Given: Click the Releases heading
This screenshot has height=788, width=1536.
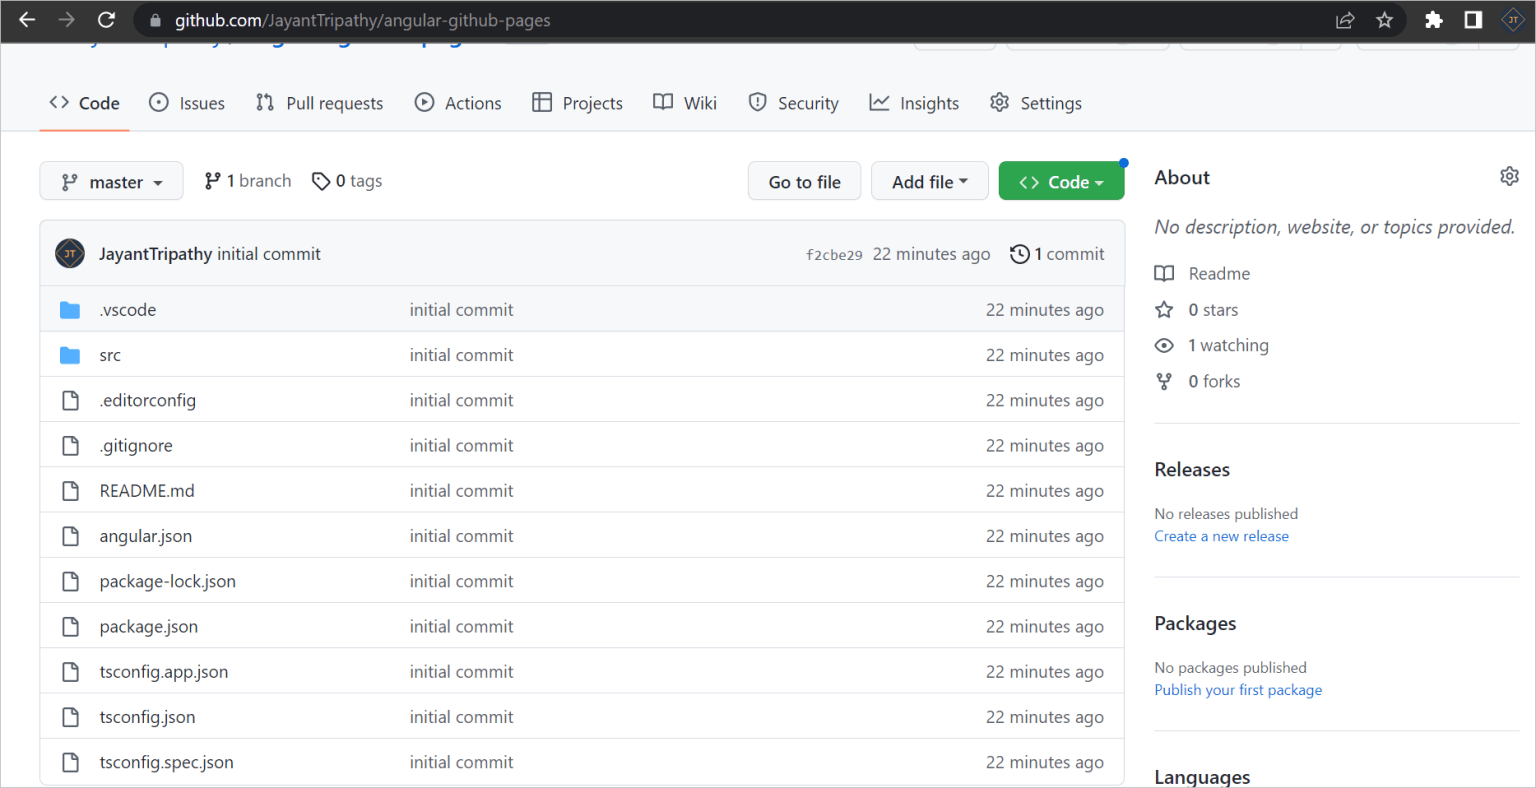Looking at the screenshot, I should click(x=1192, y=469).
